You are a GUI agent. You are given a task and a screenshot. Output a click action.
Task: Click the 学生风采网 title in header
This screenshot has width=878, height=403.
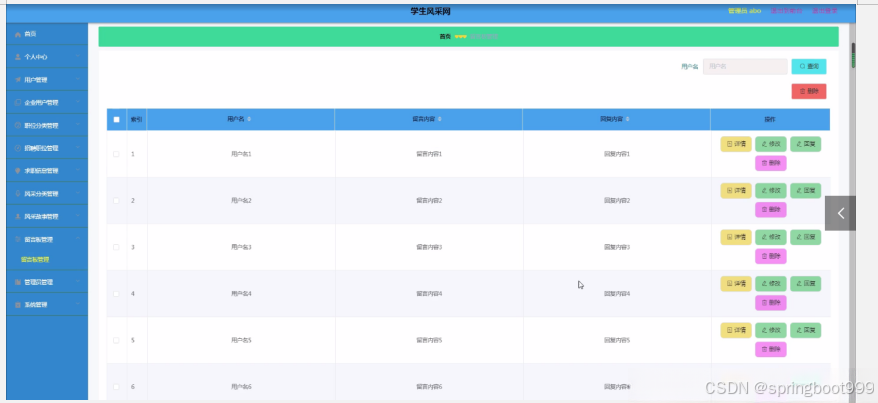point(430,11)
